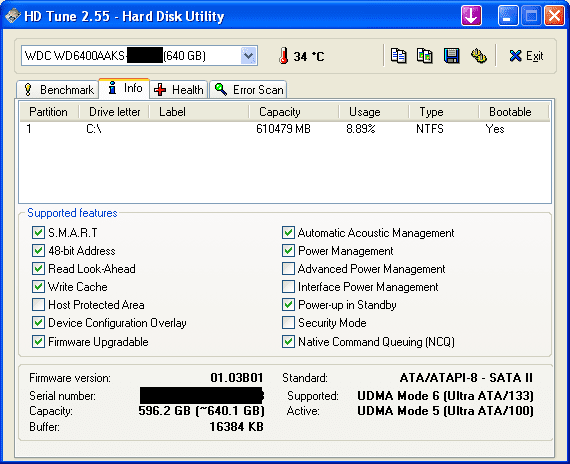Image resolution: width=570 pixels, height=464 pixels.
Task: Click the bootable Yes cell
Action: [x=495, y=129]
